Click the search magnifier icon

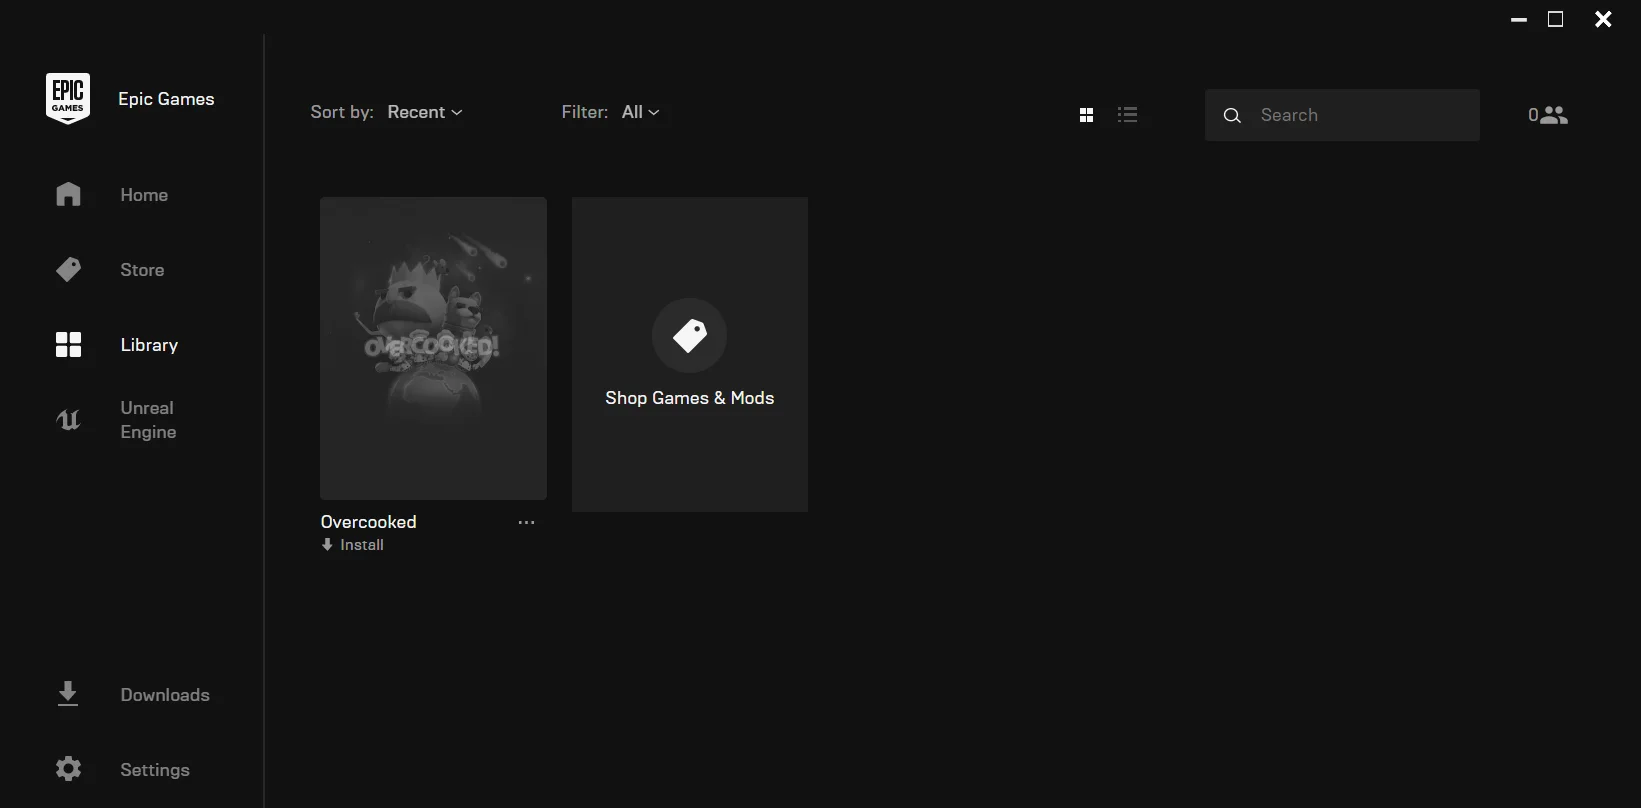(1232, 116)
